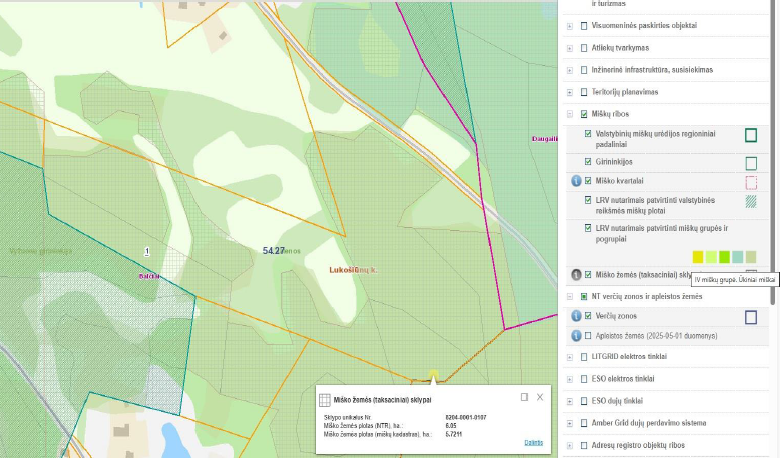The height and width of the screenshot is (458, 780).
Task: Enable Inžinerinė infrastruktūra, susisiekimas layer
Action: coord(584,70)
